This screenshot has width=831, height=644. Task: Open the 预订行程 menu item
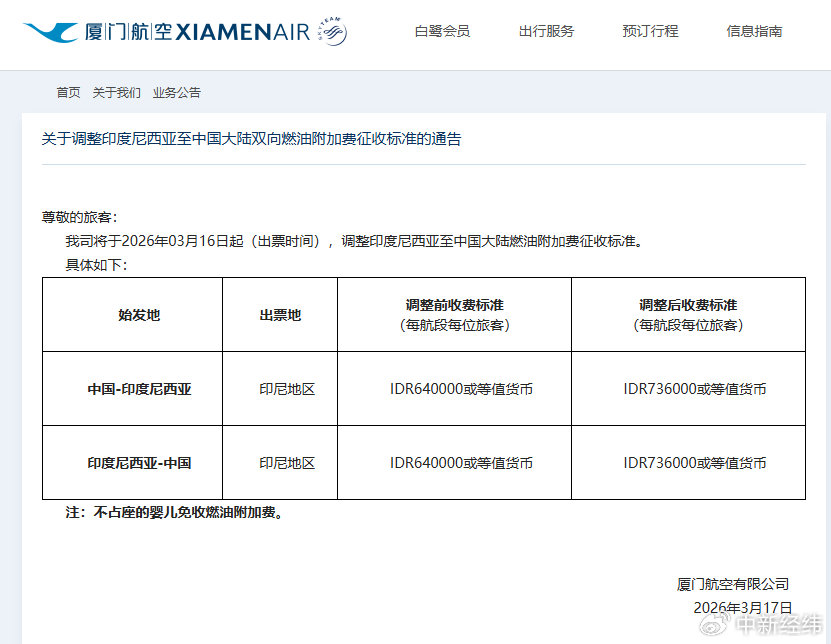pos(650,31)
